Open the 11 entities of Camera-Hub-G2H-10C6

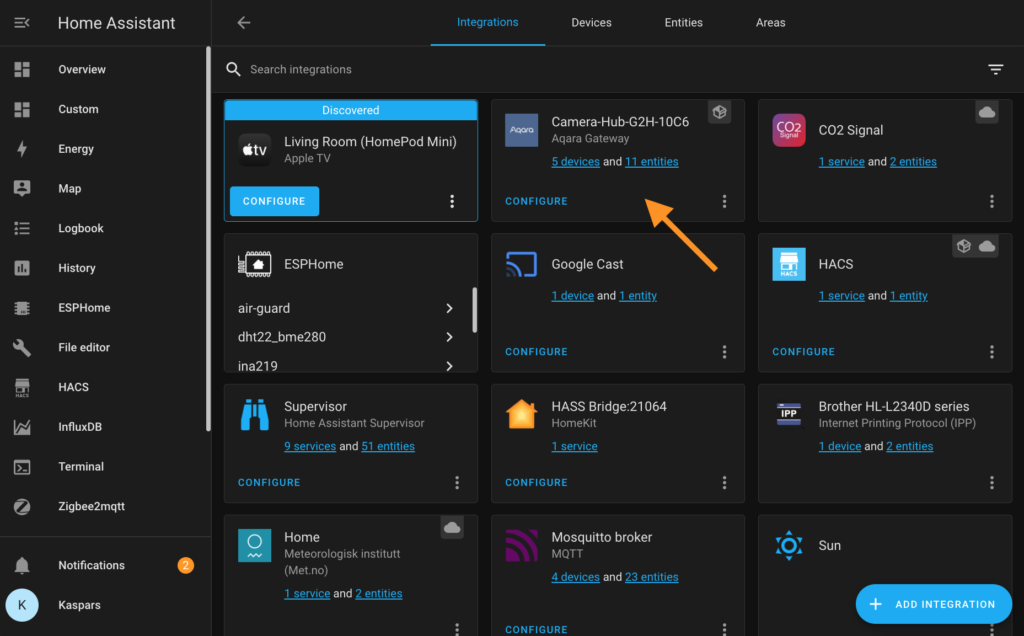pyautogui.click(x=652, y=161)
